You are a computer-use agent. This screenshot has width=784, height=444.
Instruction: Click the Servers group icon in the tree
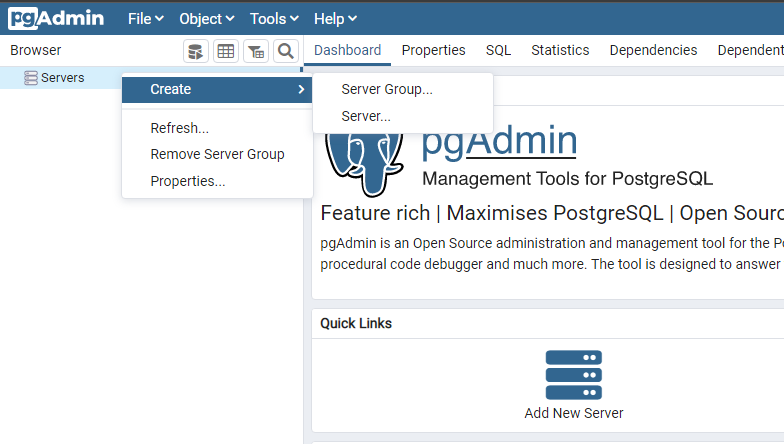(31, 78)
